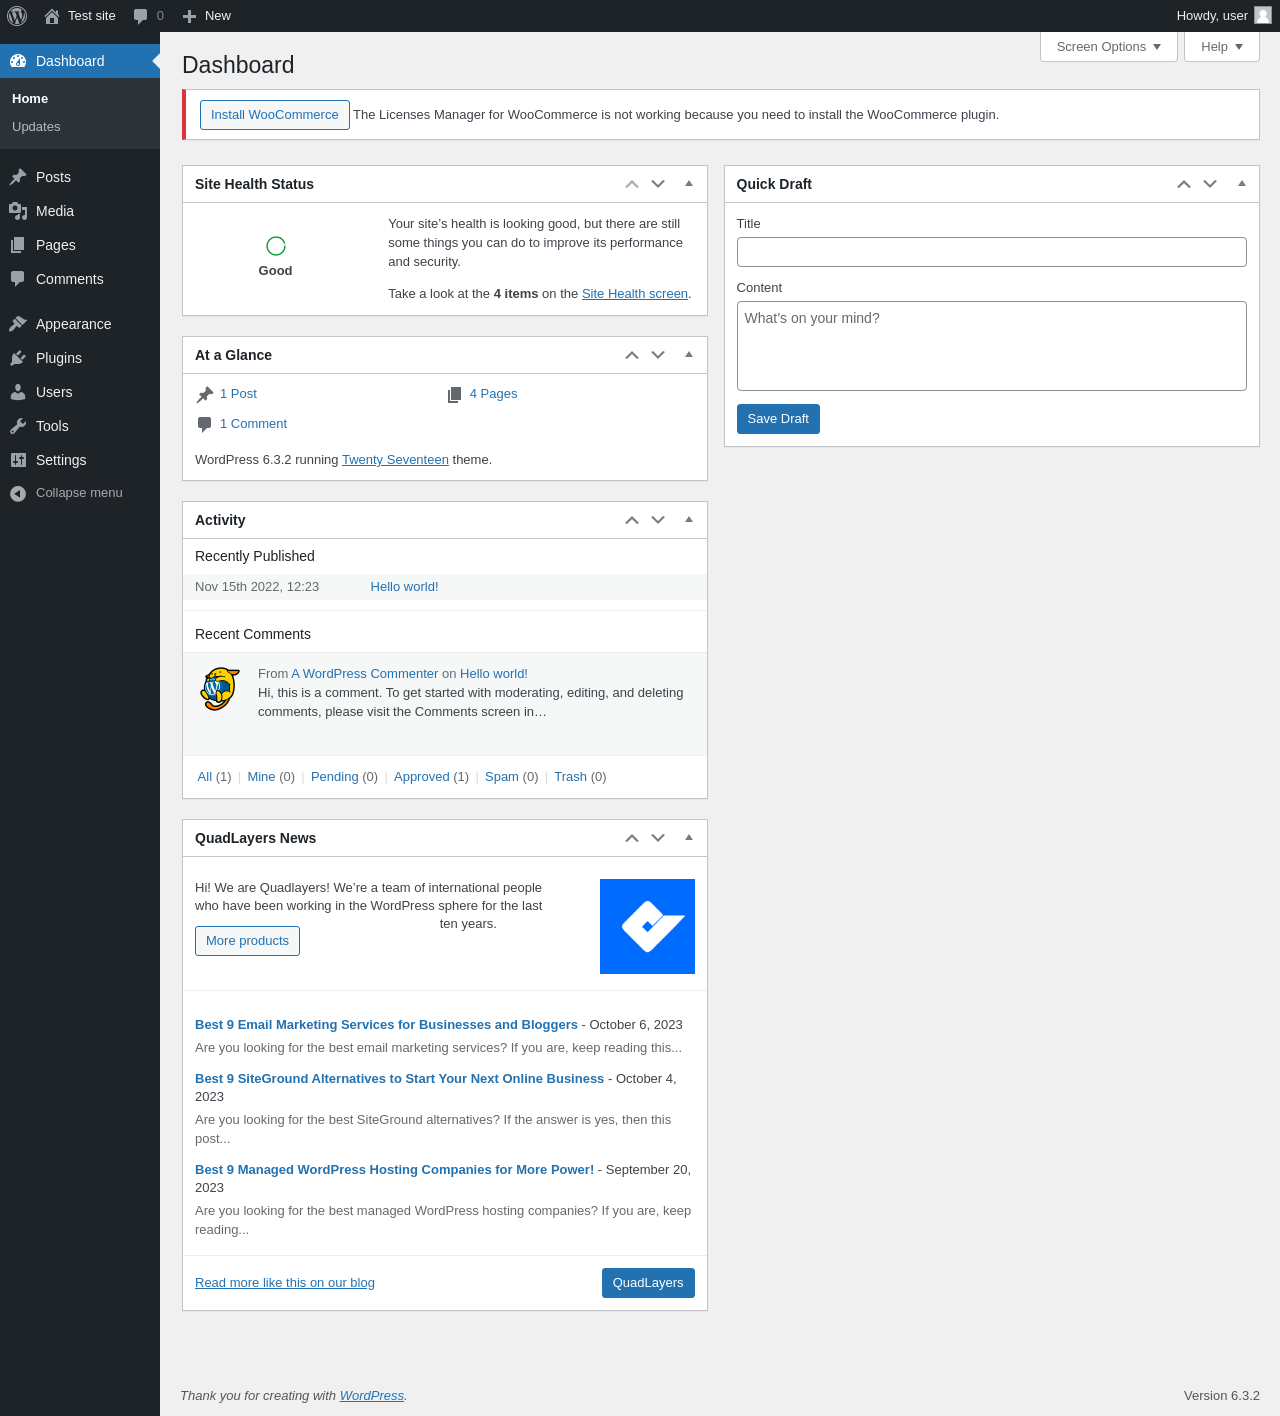Open the 4 Pages link
The image size is (1280, 1416).
[494, 394]
